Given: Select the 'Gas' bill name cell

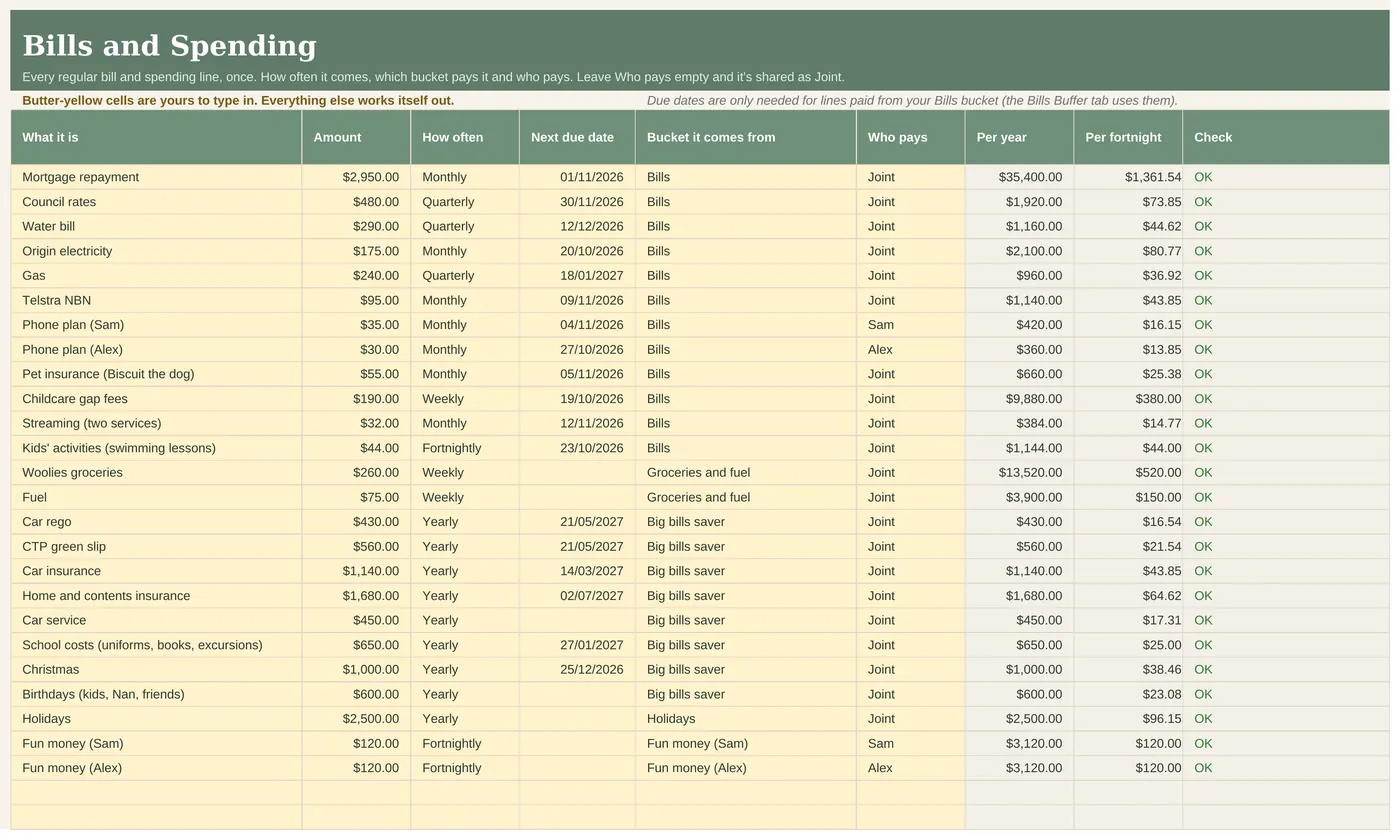Looking at the screenshot, I should (156, 276).
